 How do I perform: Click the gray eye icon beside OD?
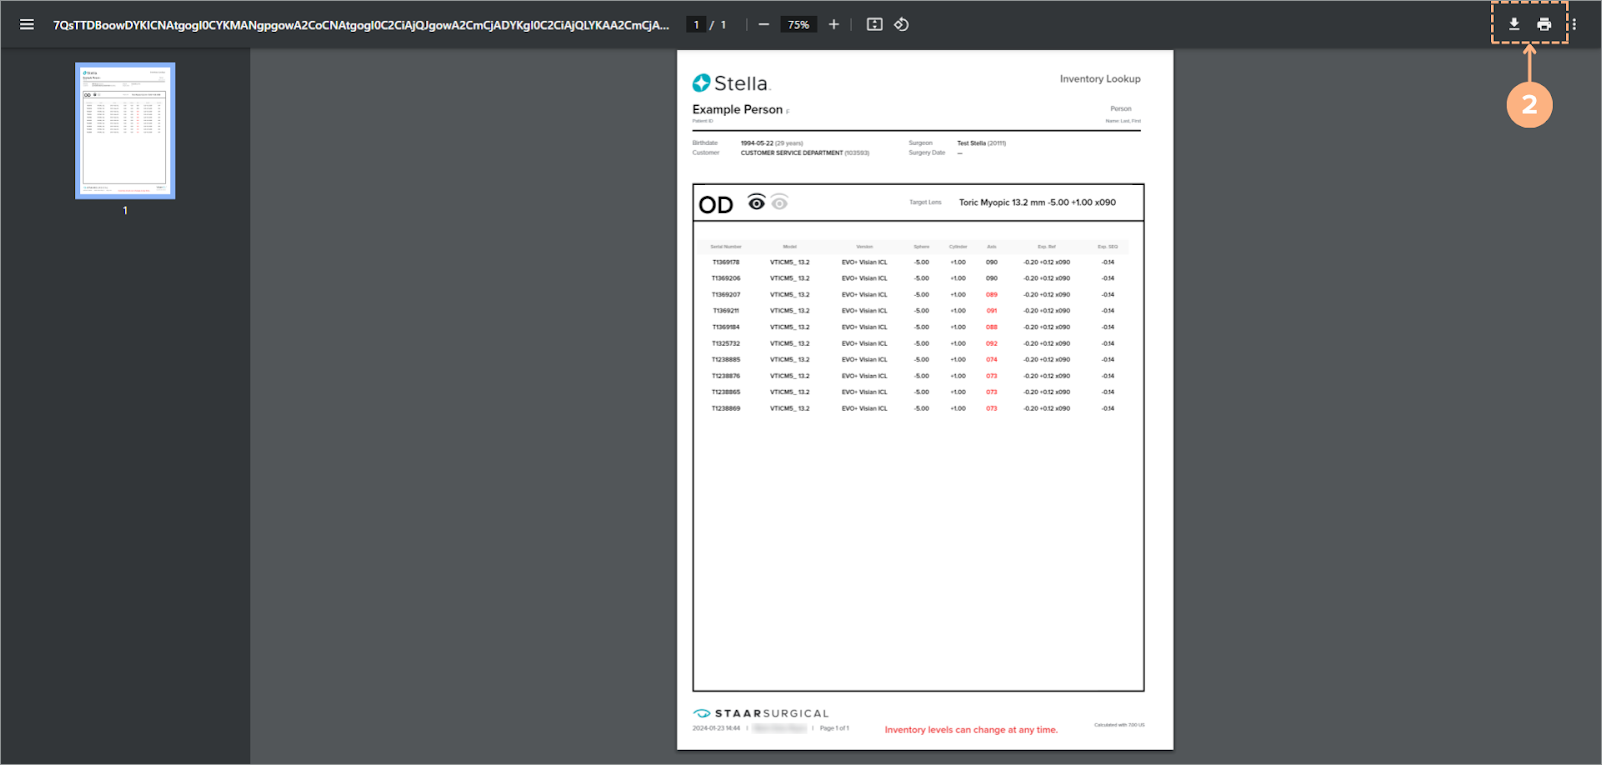coord(780,203)
